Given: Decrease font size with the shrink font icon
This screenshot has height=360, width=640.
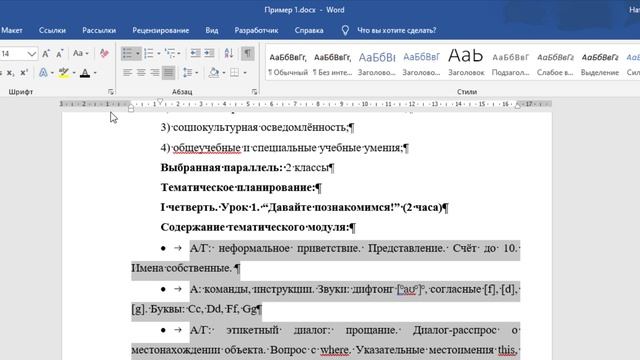Looking at the screenshot, I should pos(60,53).
